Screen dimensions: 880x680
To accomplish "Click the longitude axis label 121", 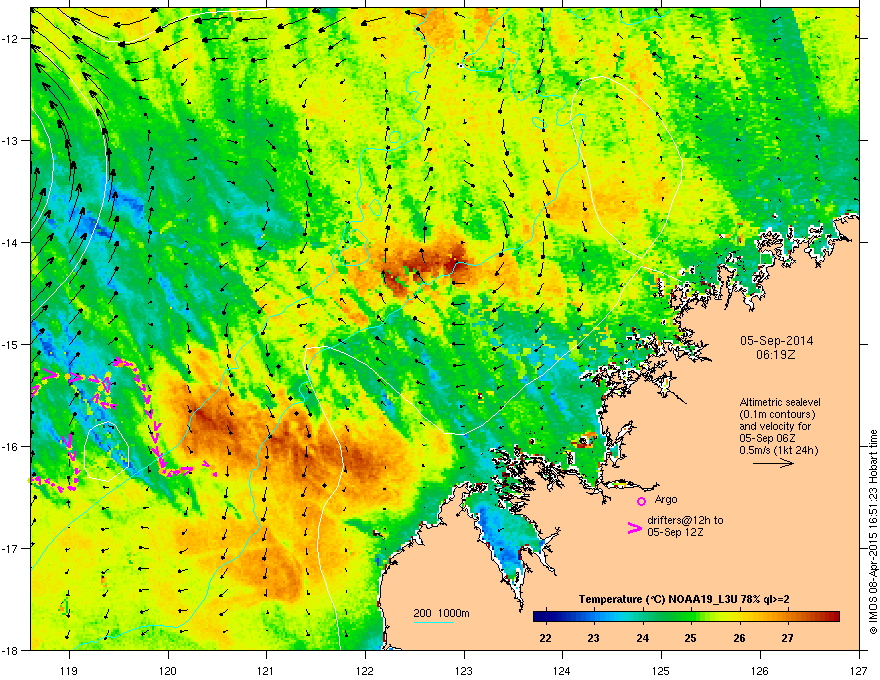I will [266, 670].
